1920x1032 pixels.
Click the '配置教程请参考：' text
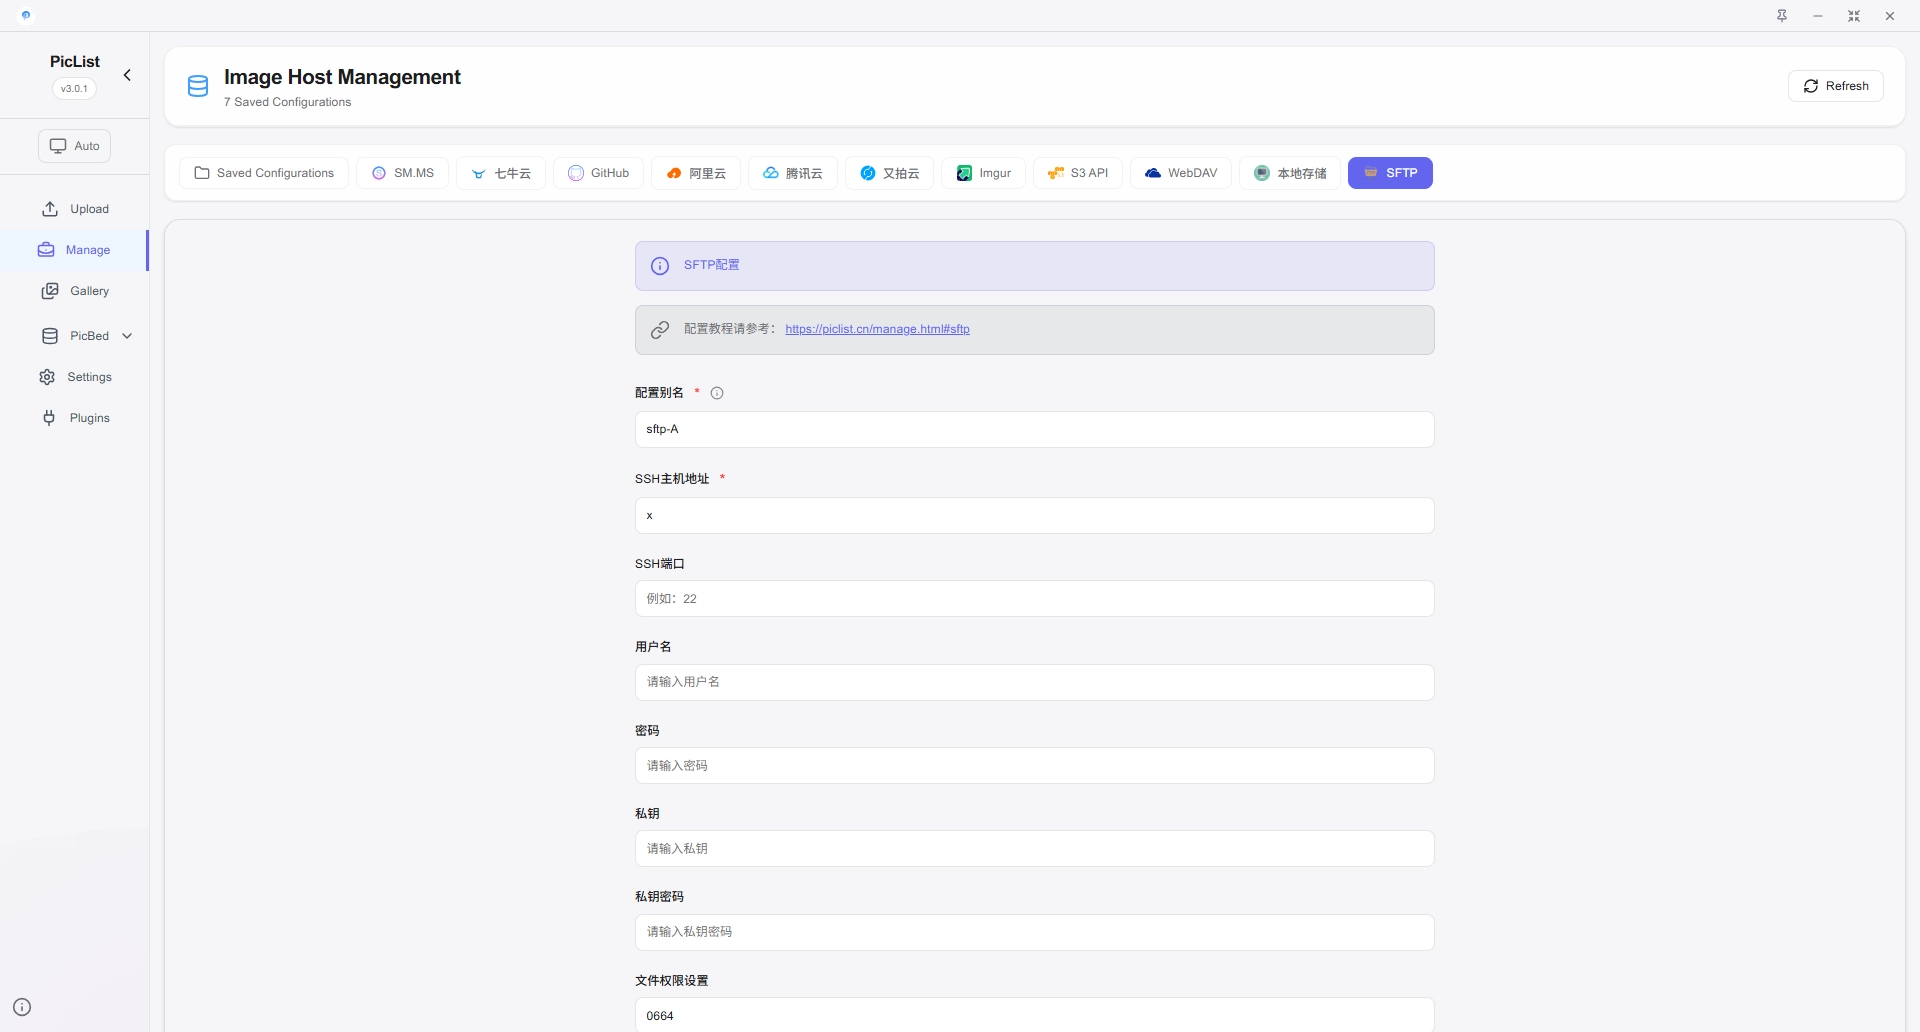click(x=730, y=329)
